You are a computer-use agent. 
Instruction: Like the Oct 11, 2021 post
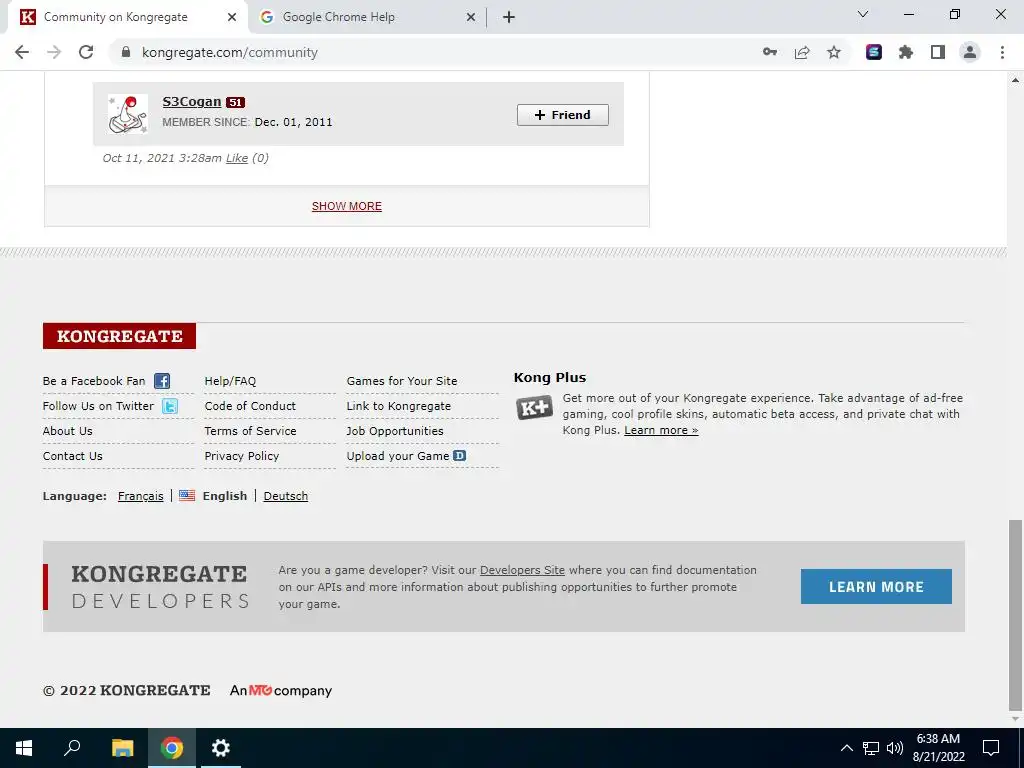point(236,157)
